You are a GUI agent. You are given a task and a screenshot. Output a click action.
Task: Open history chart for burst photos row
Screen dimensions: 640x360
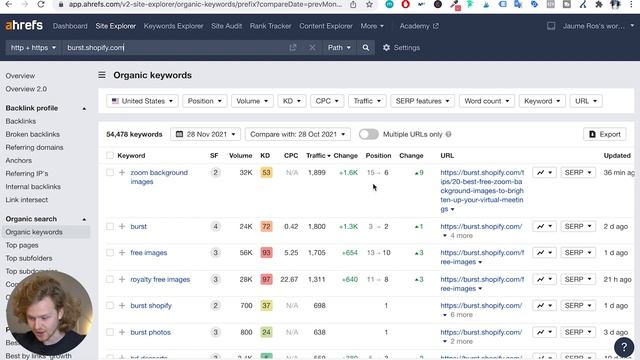tap(544, 332)
